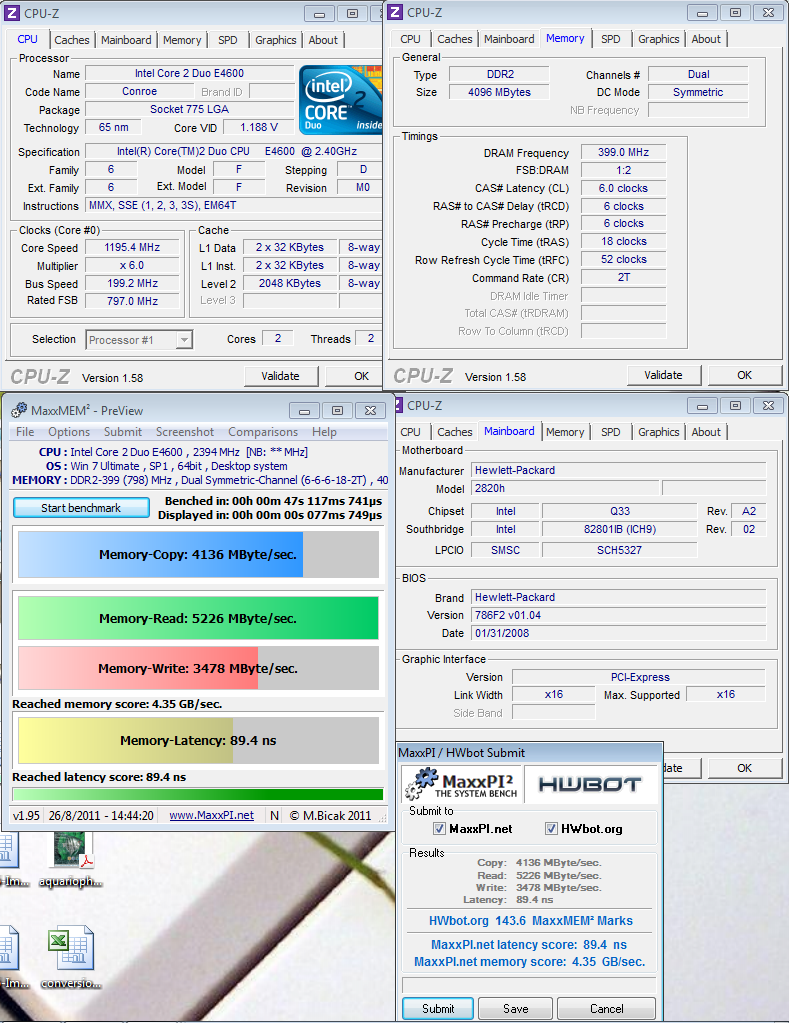Image resolution: width=790 pixels, height=1024 pixels.
Task: Click the Start benchmark button
Action: coord(81,508)
